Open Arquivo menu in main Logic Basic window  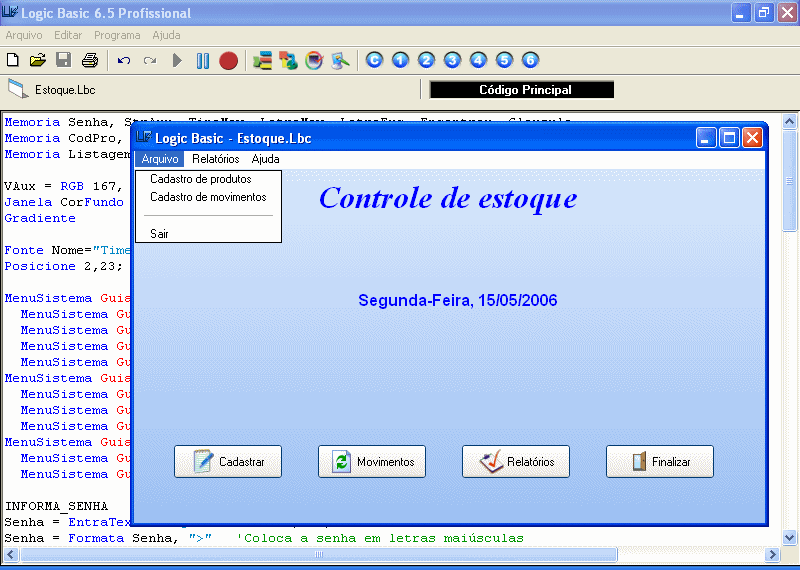click(23, 35)
